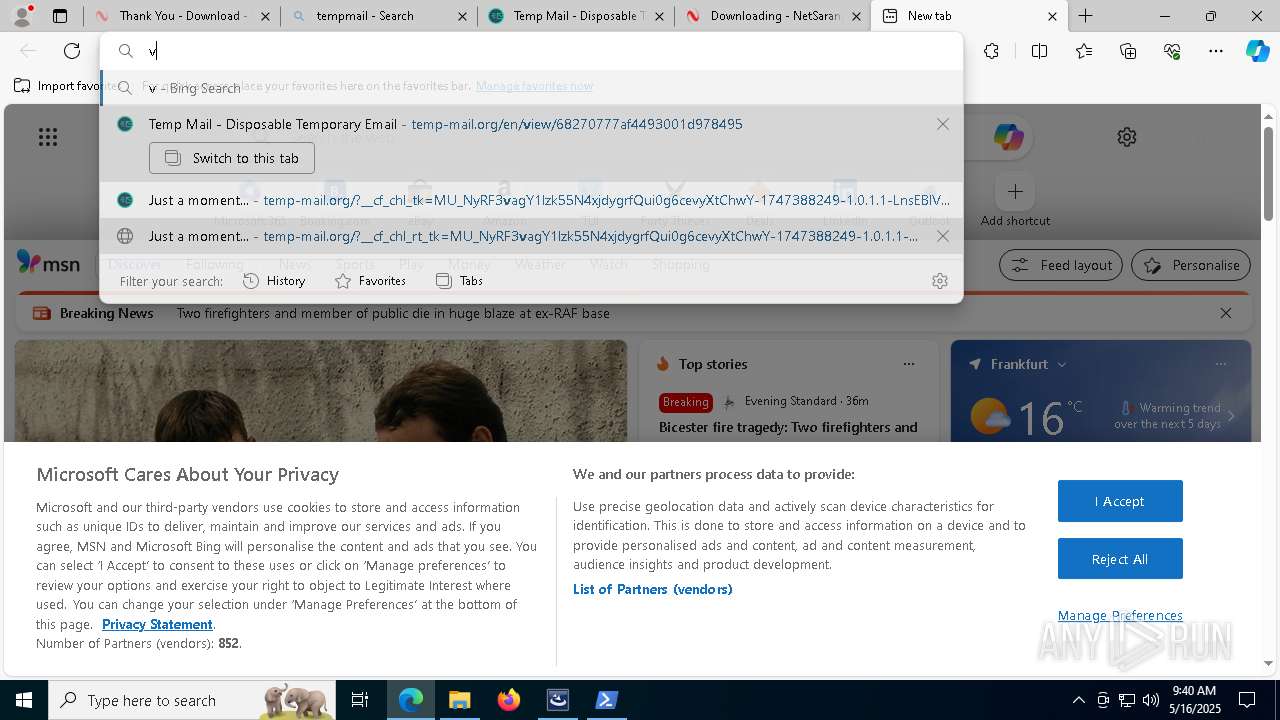Expand the weather trend arrow

(1231, 416)
